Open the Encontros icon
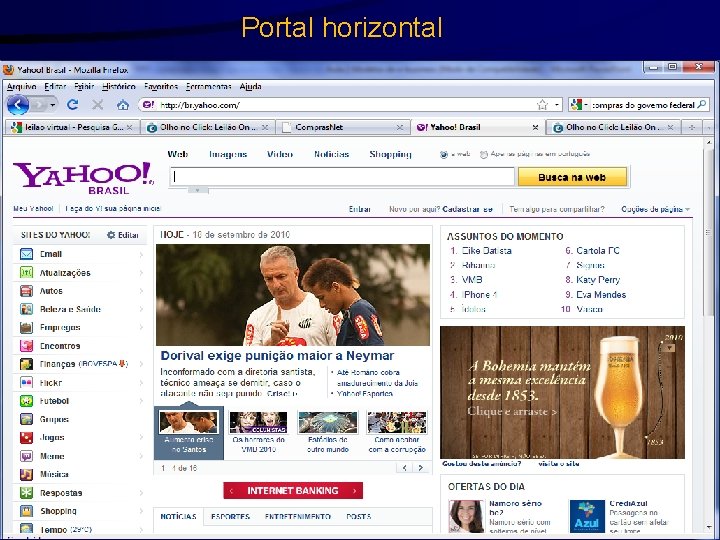This screenshot has height=540, width=720. [26, 346]
